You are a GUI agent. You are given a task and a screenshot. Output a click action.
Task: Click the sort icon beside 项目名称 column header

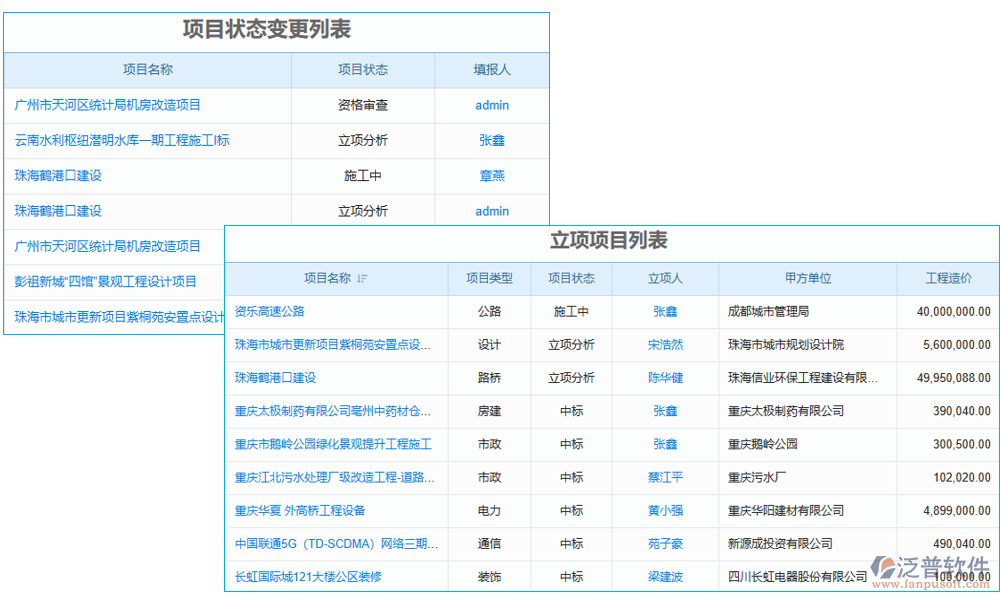[x=363, y=279]
